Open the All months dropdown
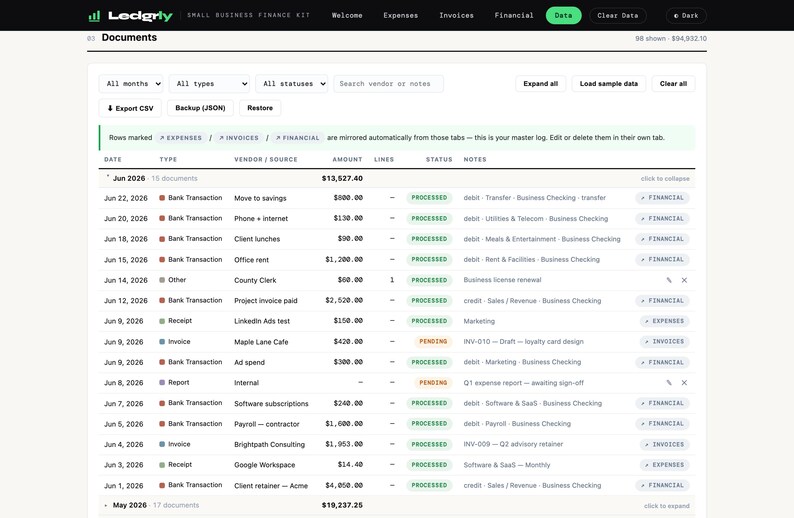 click(131, 84)
